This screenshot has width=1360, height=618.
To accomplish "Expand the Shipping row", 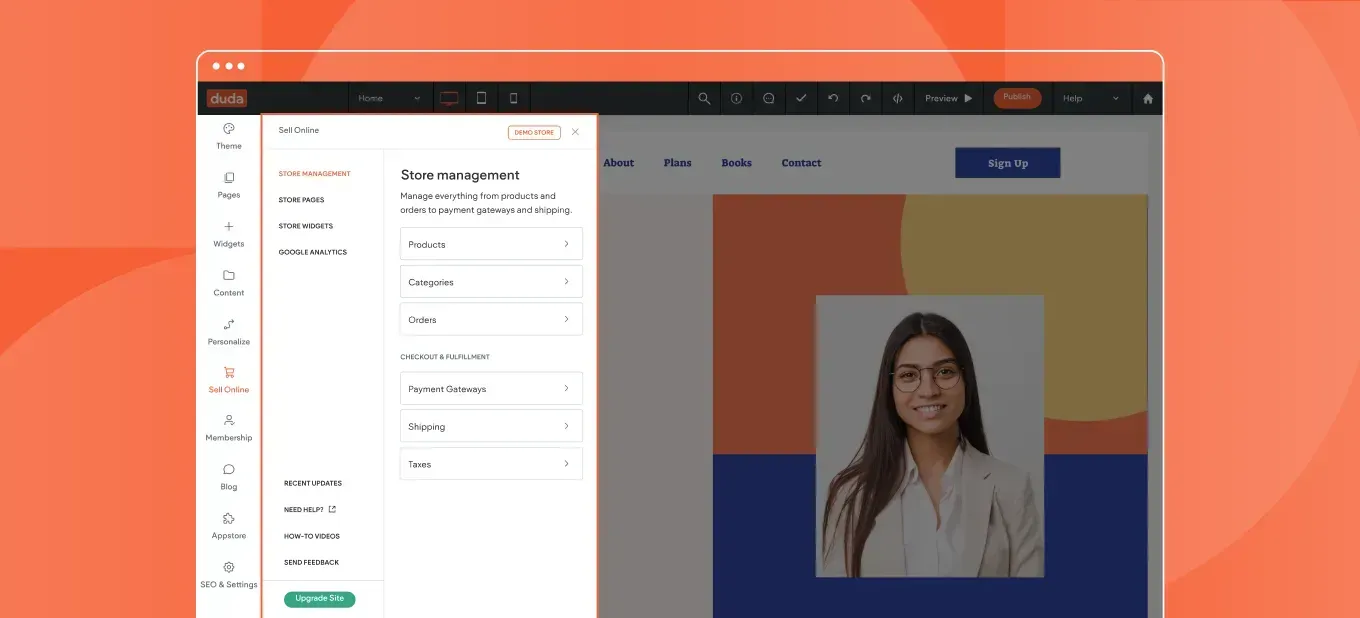I will pyautogui.click(x=491, y=426).
